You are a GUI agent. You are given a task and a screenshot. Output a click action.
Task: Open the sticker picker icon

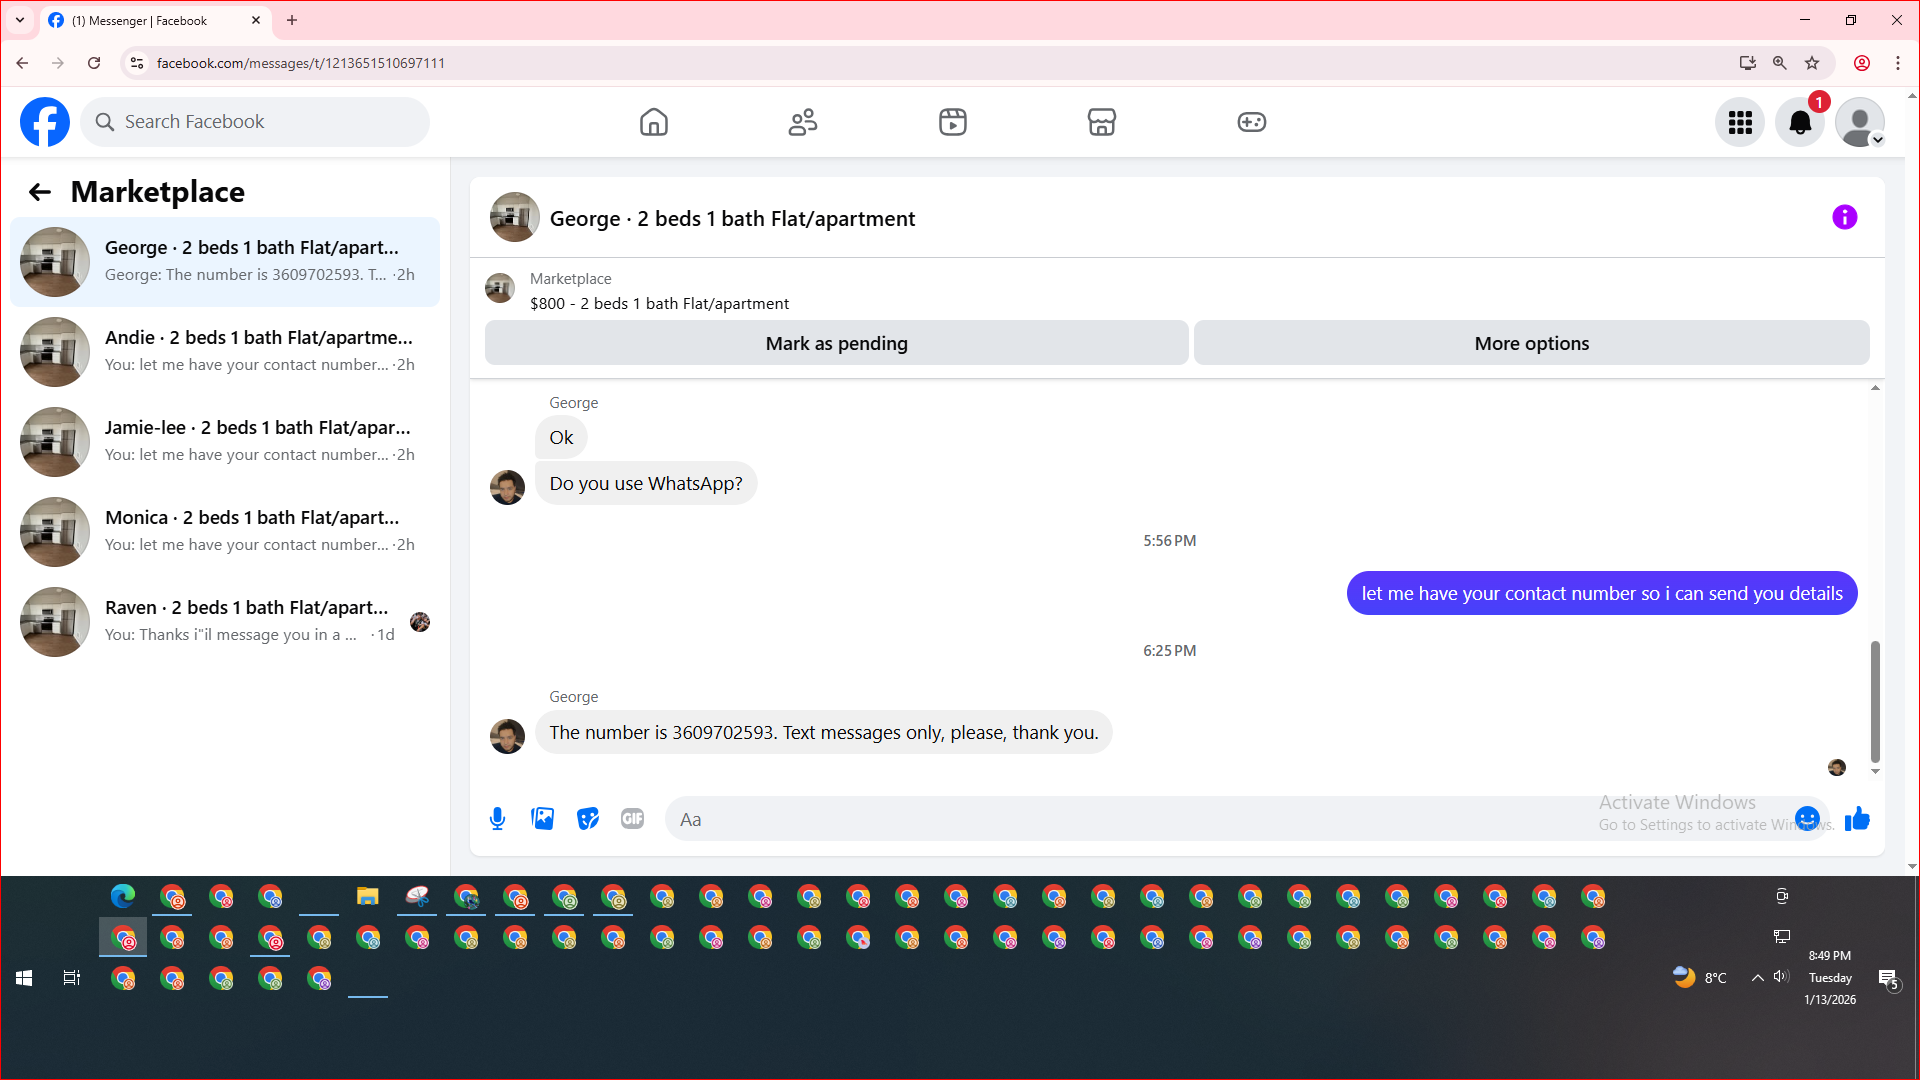[x=588, y=819]
